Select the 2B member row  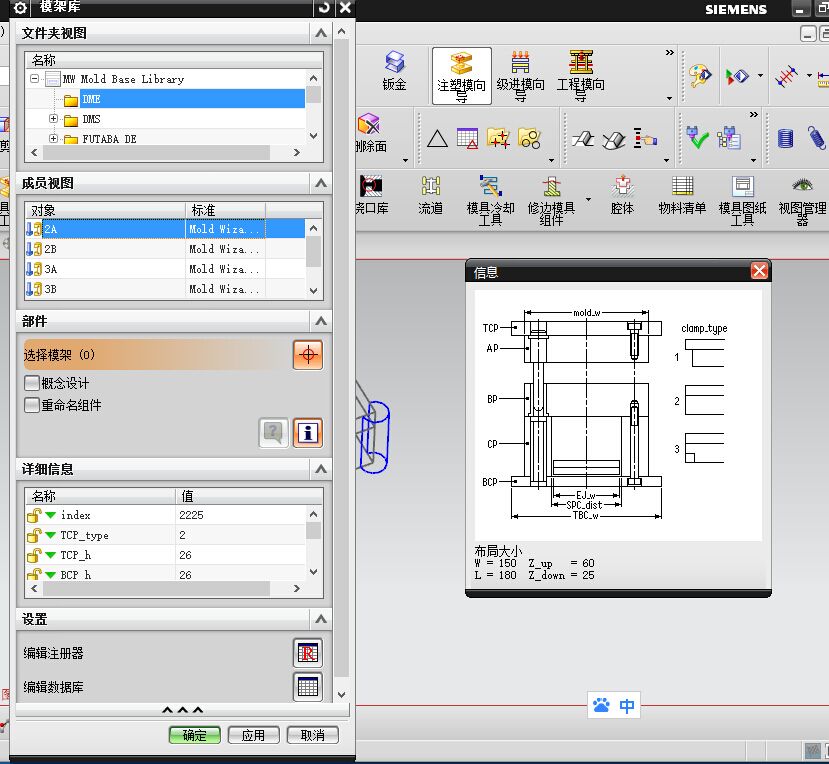click(165, 249)
